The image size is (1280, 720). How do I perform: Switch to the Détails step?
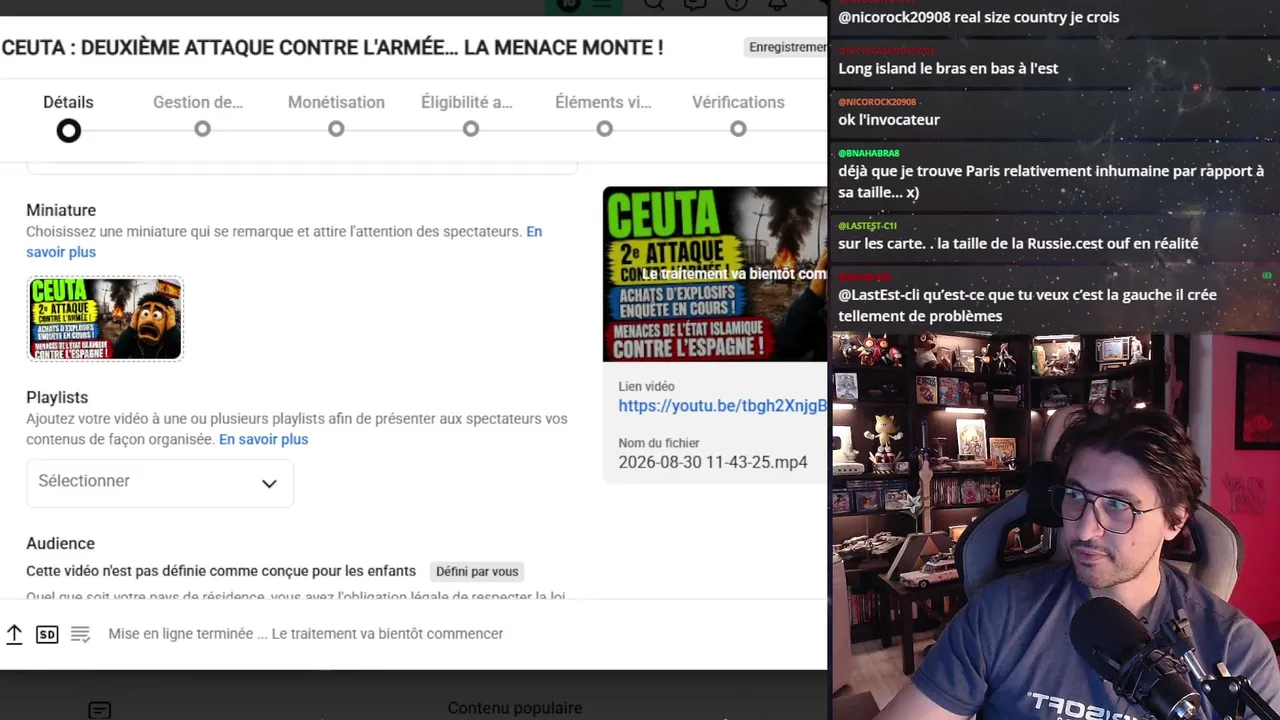(68, 116)
